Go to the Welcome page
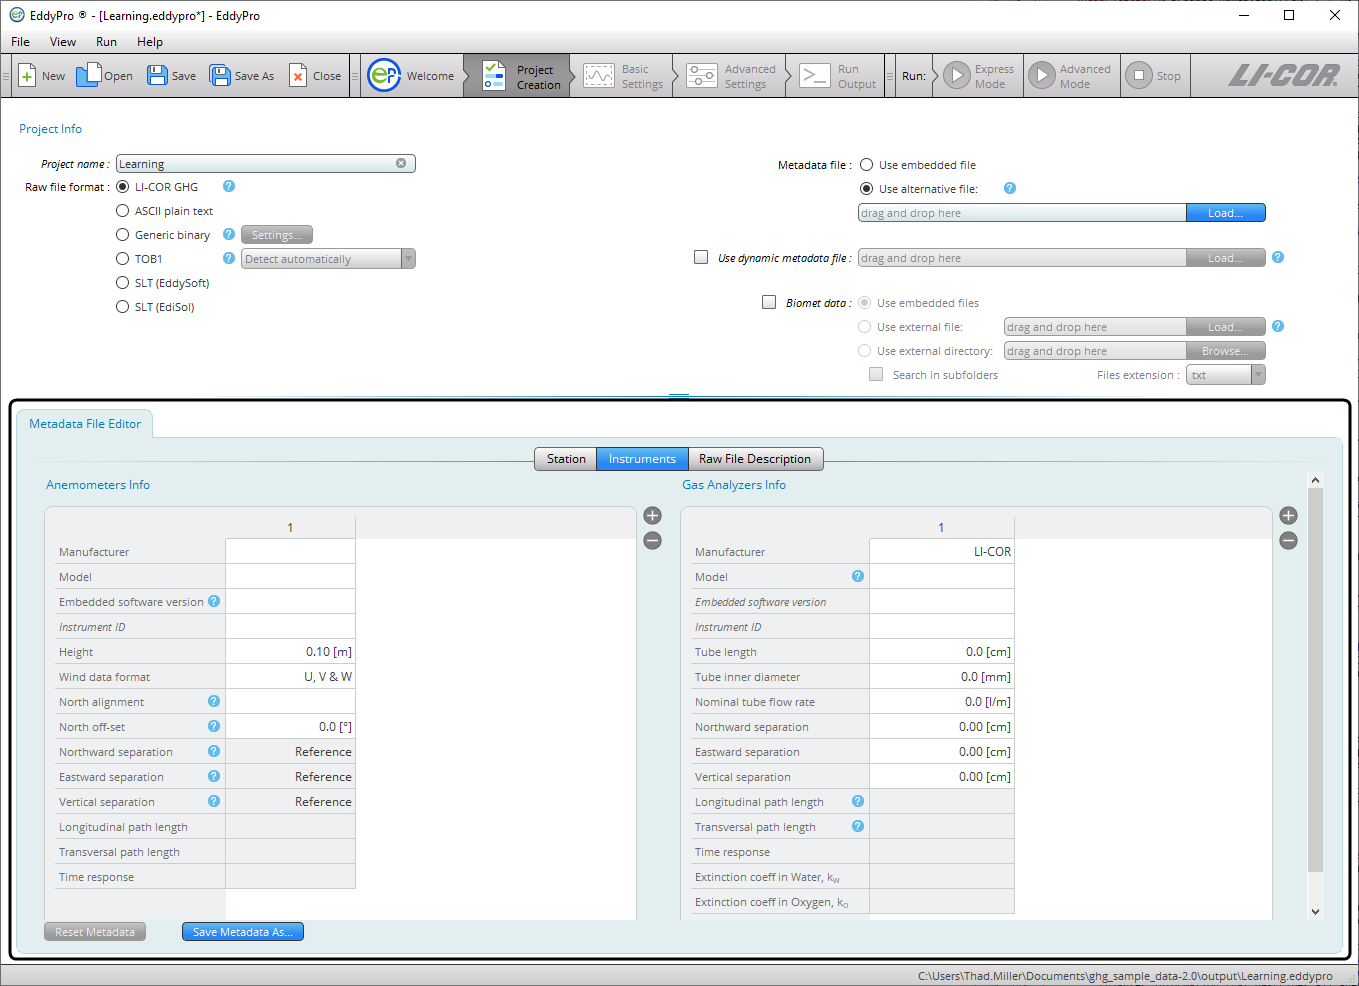 click(x=411, y=76)
